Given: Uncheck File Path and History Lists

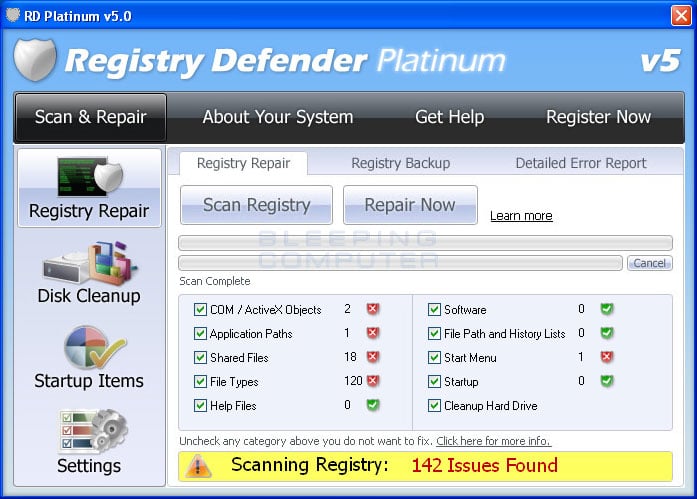Looking at the screenshot, I should [434, 333].
